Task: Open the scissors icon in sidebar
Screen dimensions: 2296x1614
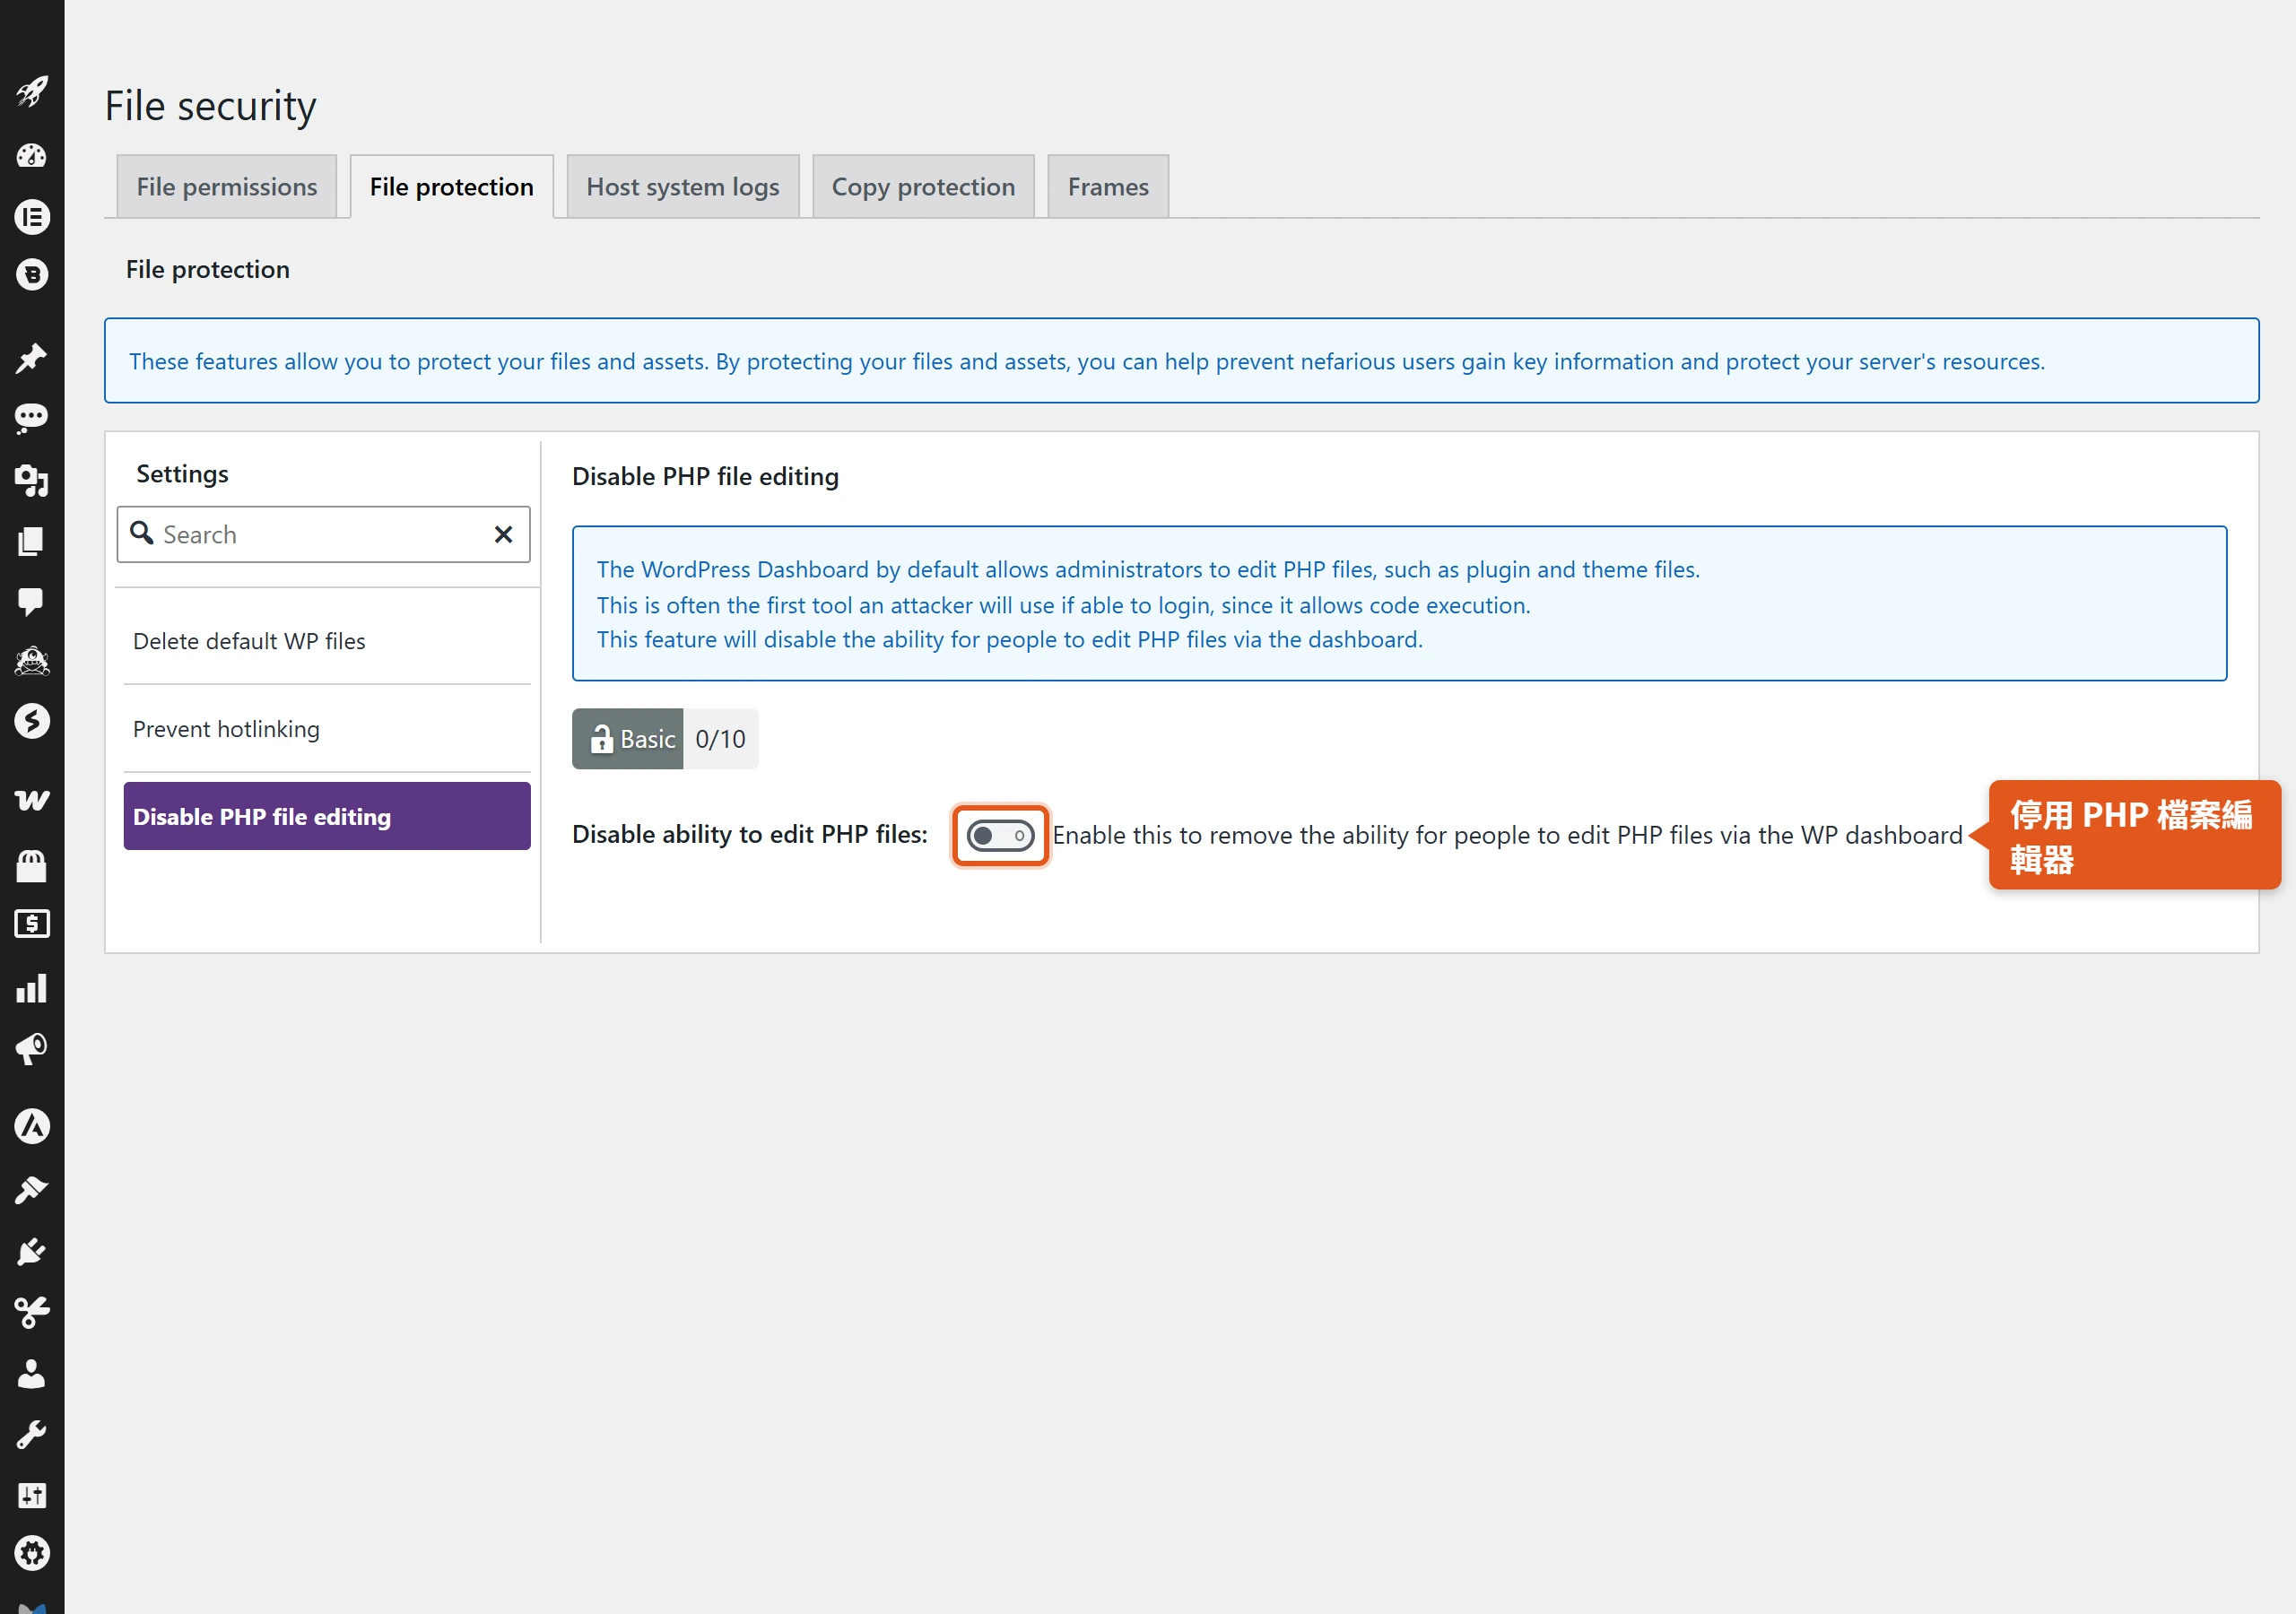Action: tap(32, 1312)
